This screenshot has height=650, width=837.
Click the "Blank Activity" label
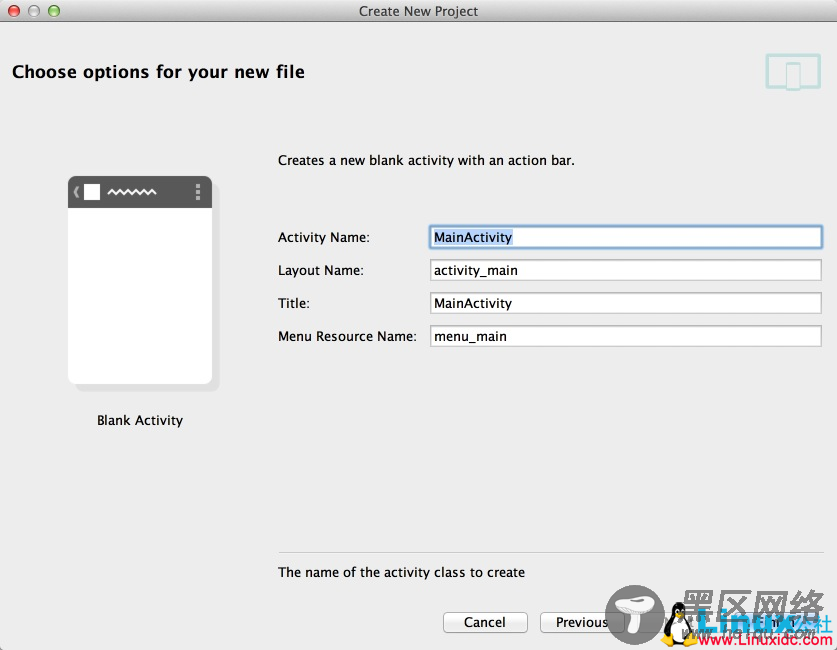coord(140,421)
